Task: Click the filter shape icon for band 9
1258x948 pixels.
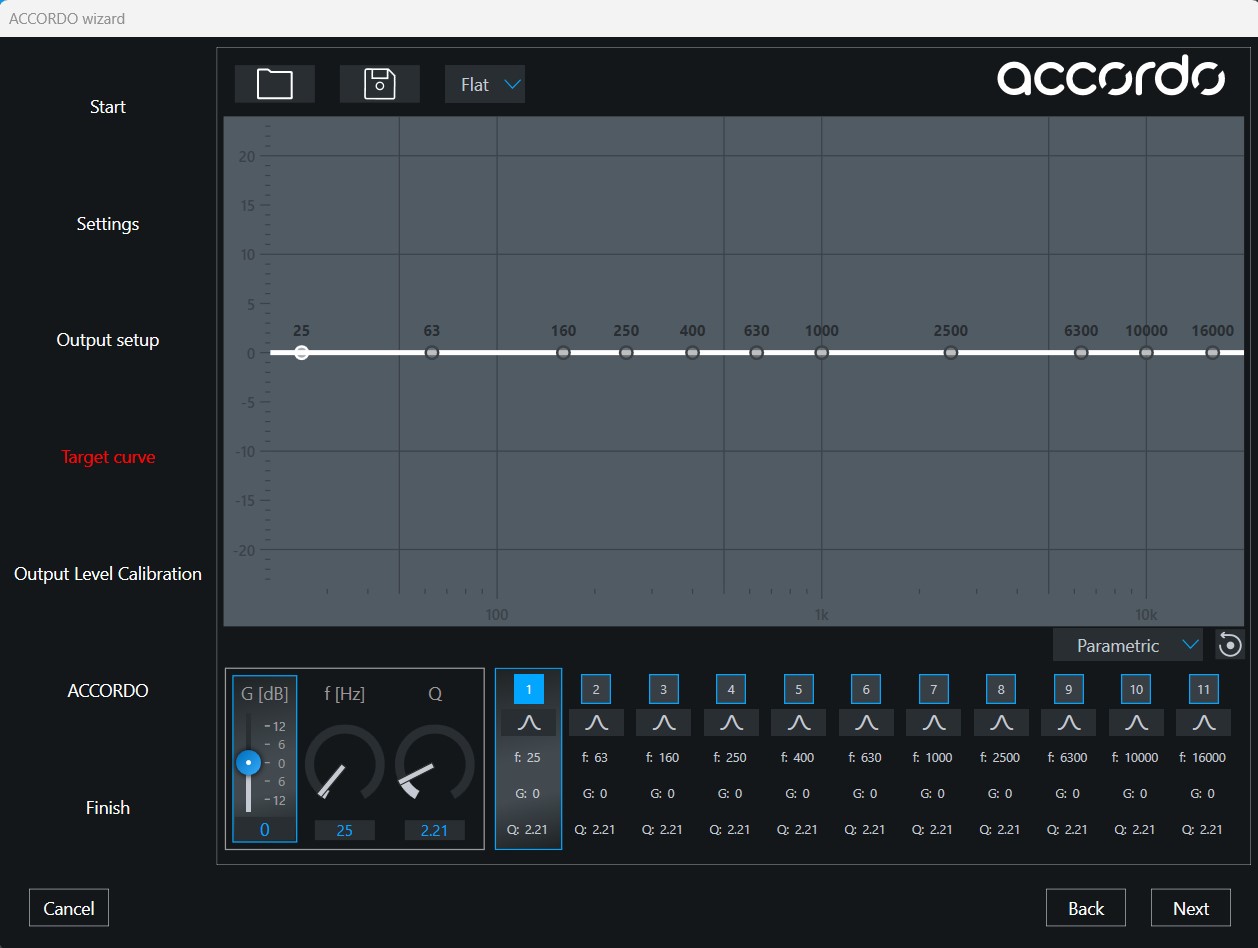Action: click(1069, 722)
